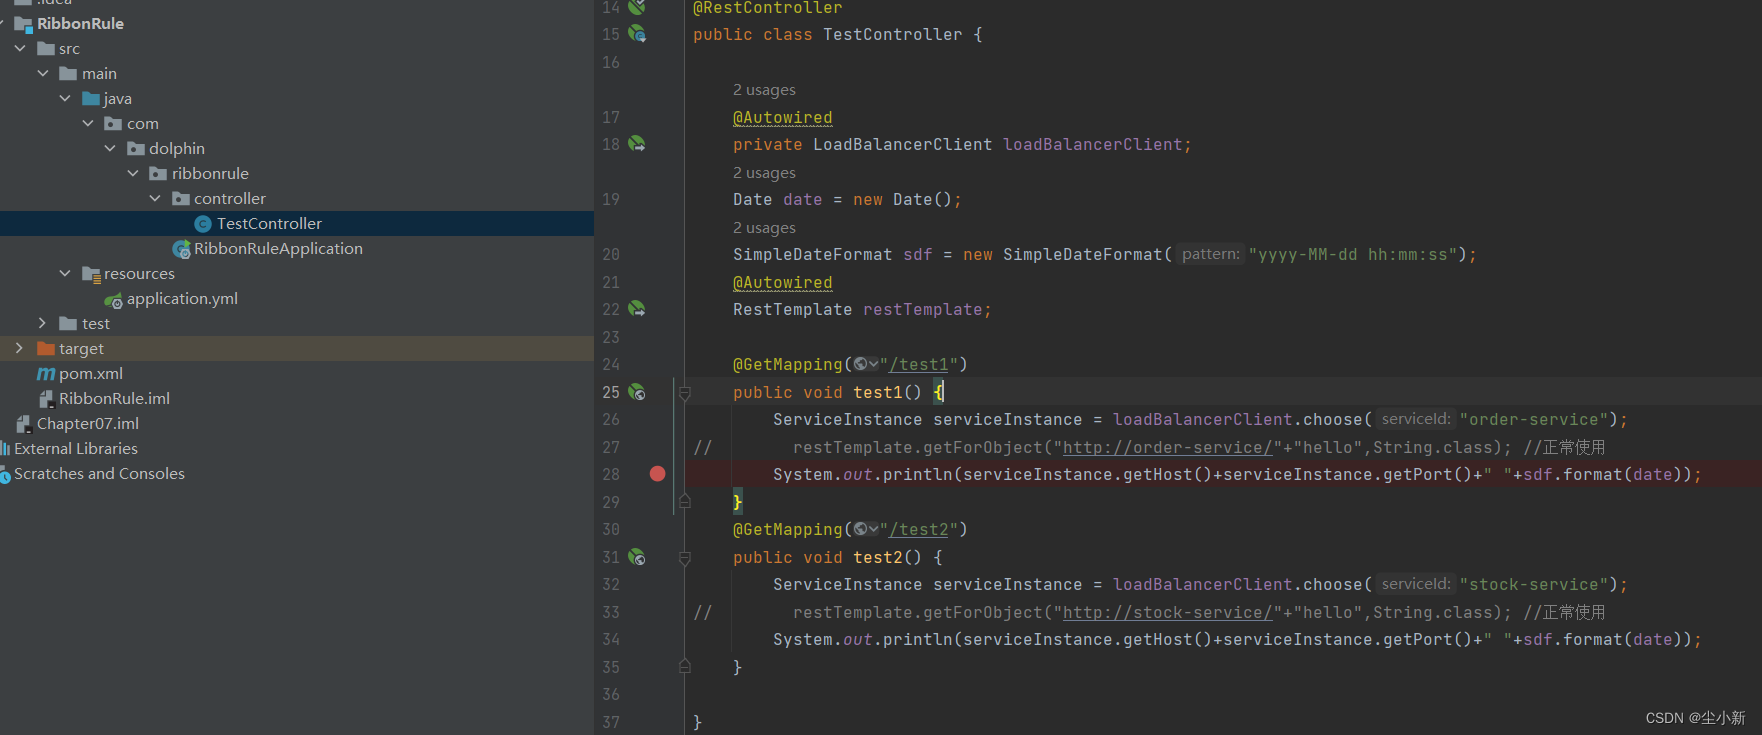Click the dolphin package icon
Screen dimensions: 1762x735
coord(136,149)
